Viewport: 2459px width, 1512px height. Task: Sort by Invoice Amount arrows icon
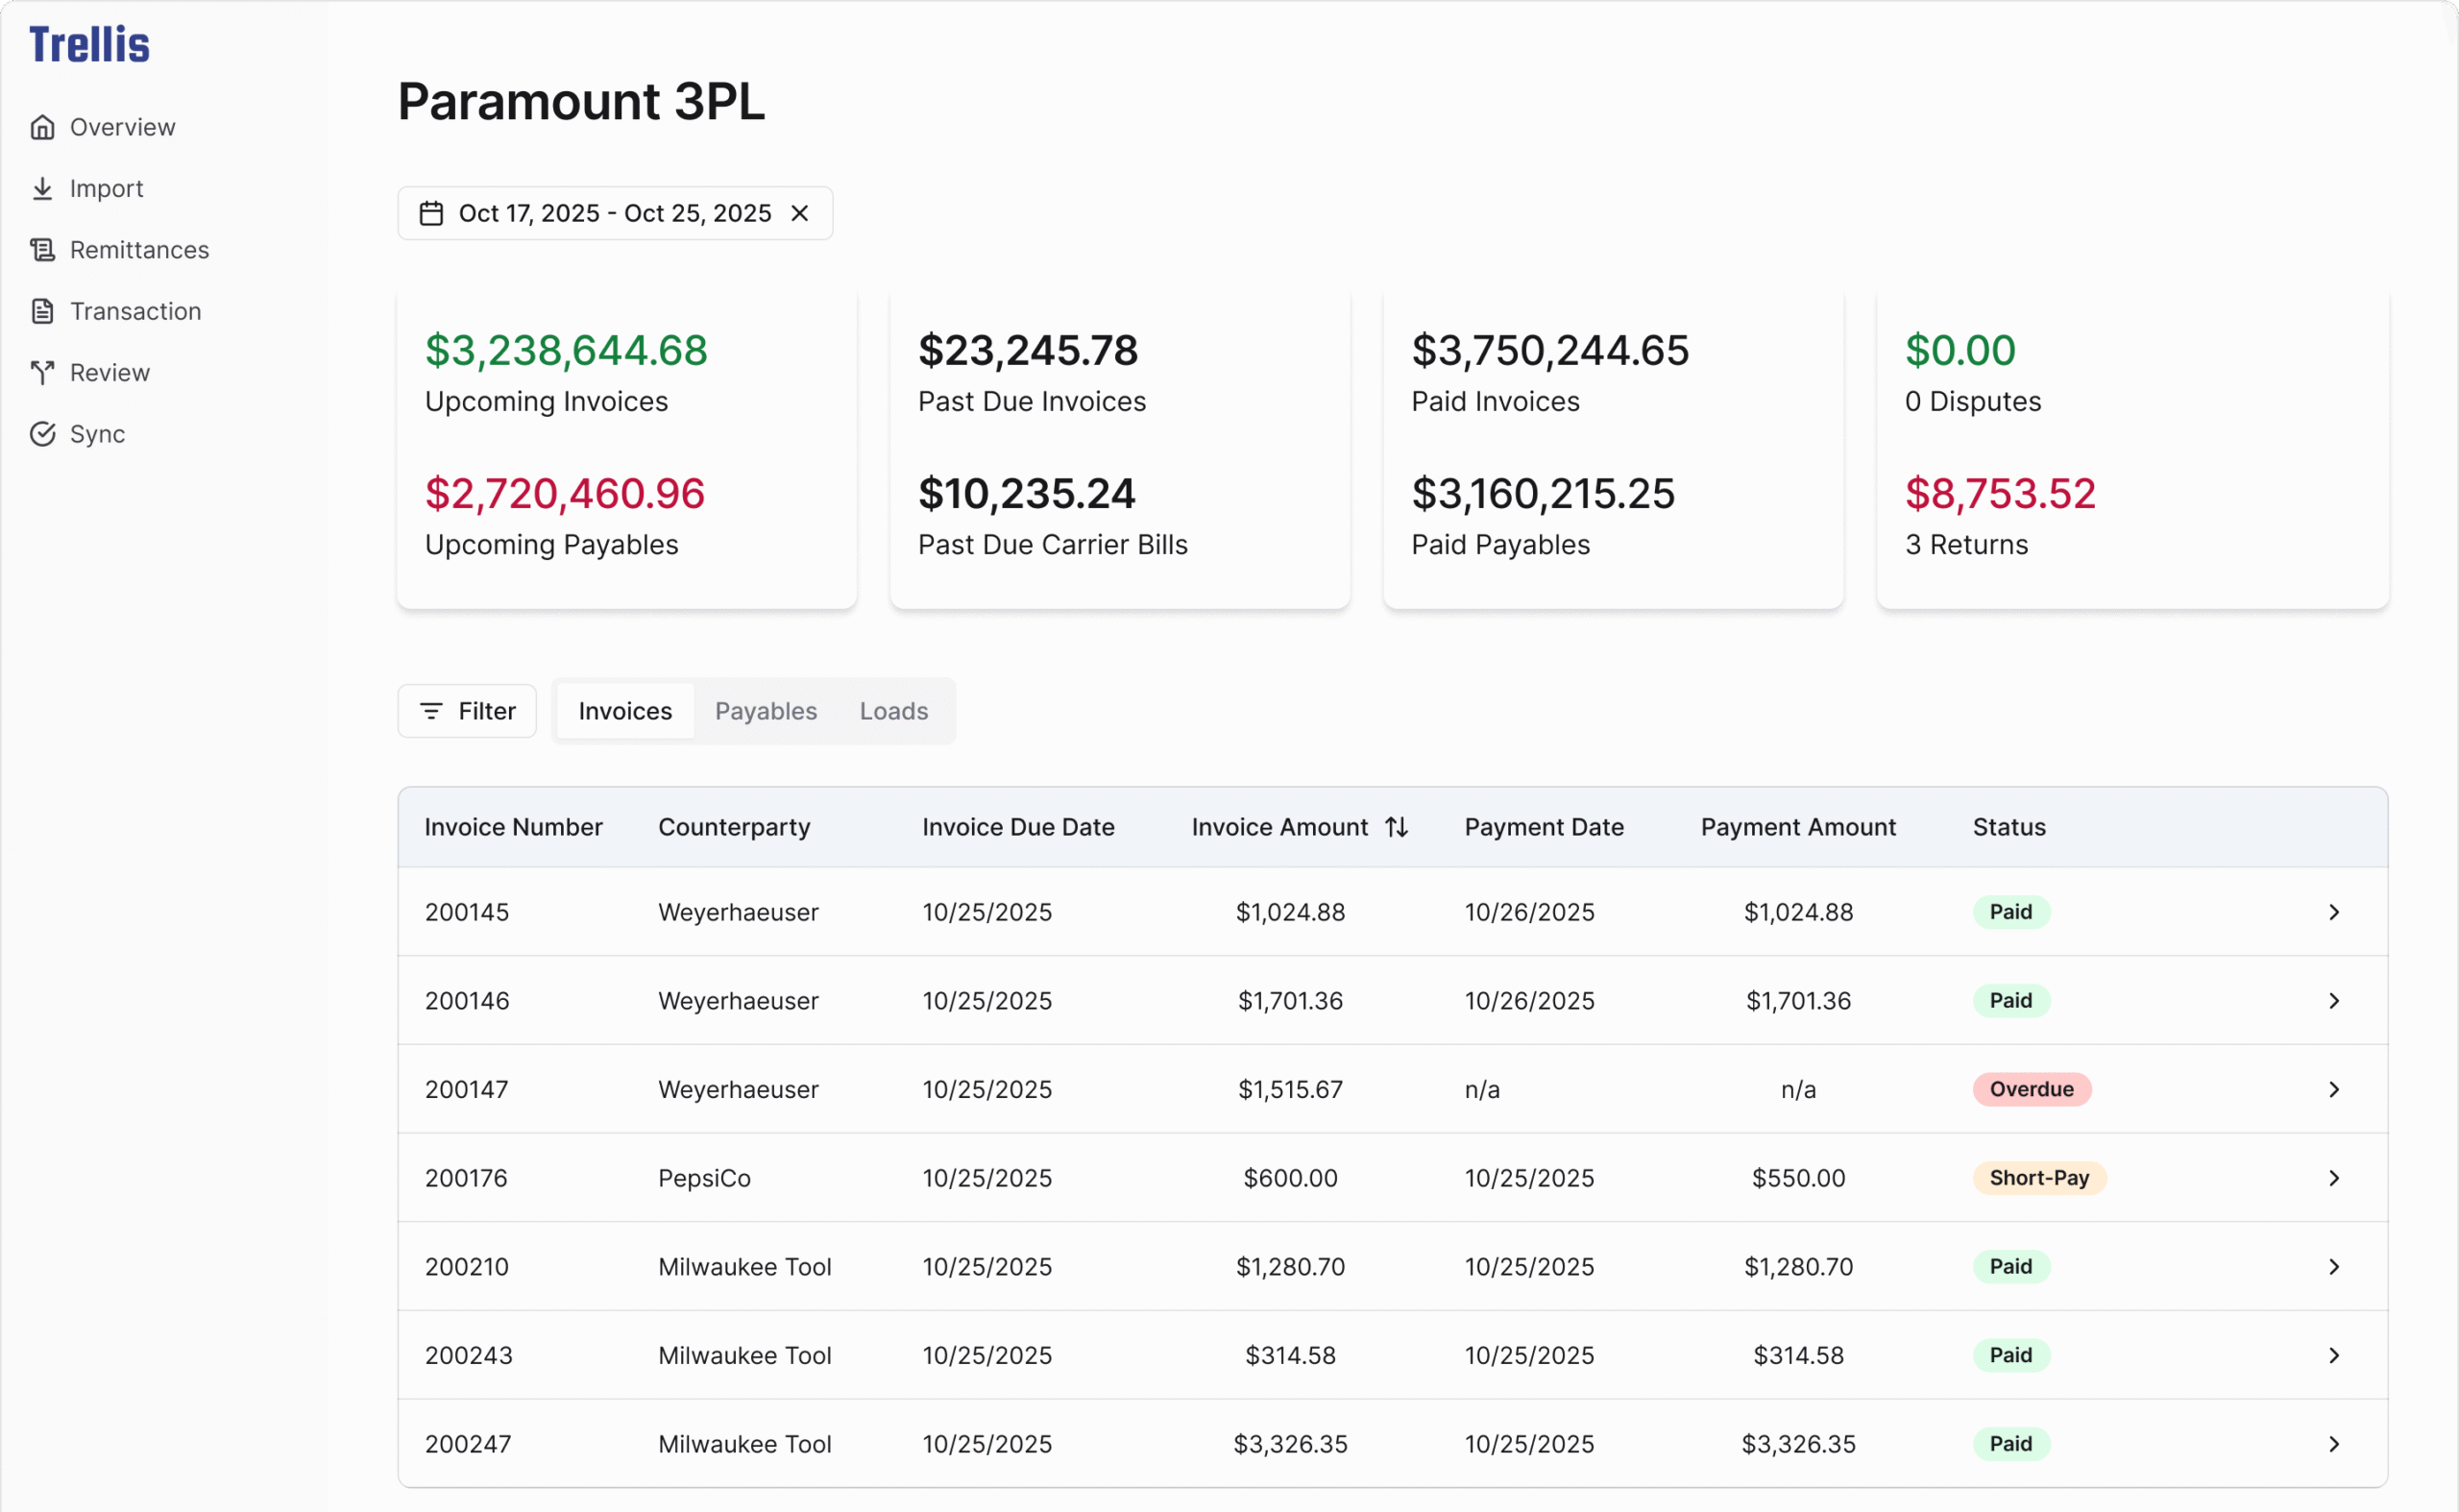tap(1396, 827)
